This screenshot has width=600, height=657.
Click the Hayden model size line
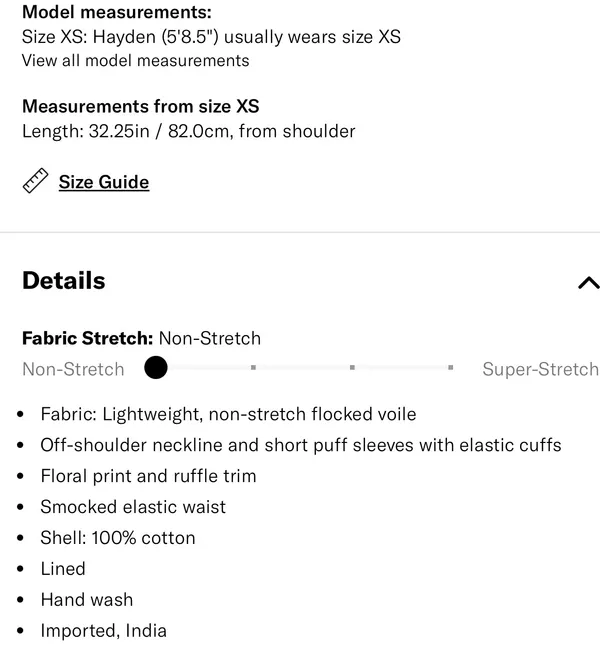211,37
